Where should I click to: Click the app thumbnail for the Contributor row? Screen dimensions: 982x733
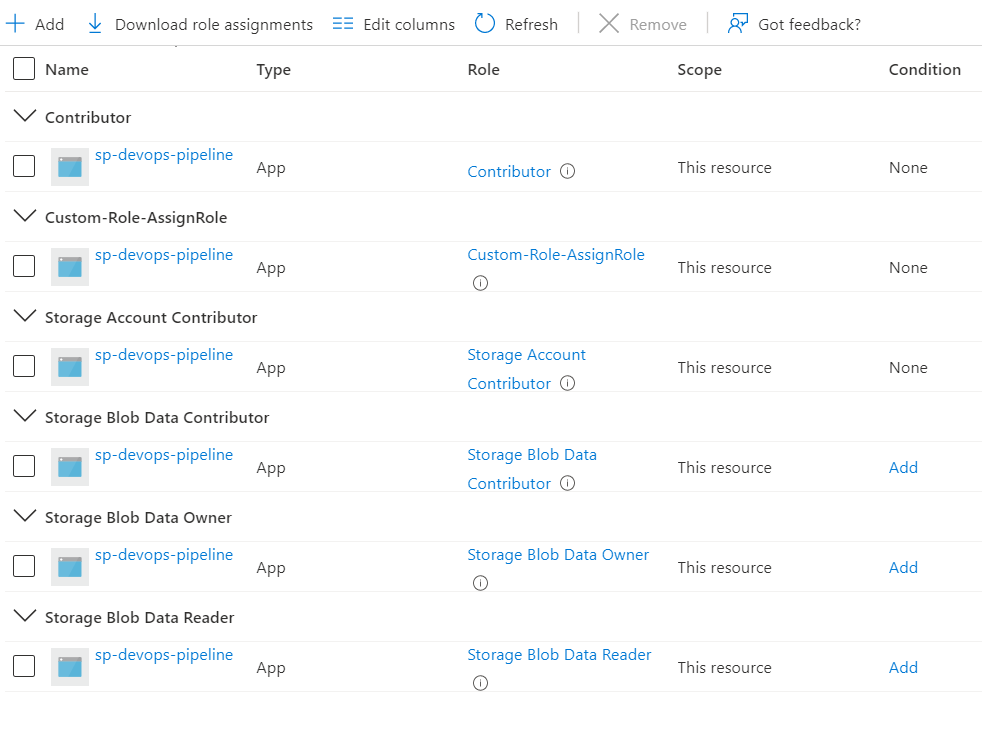pos(69,166)
